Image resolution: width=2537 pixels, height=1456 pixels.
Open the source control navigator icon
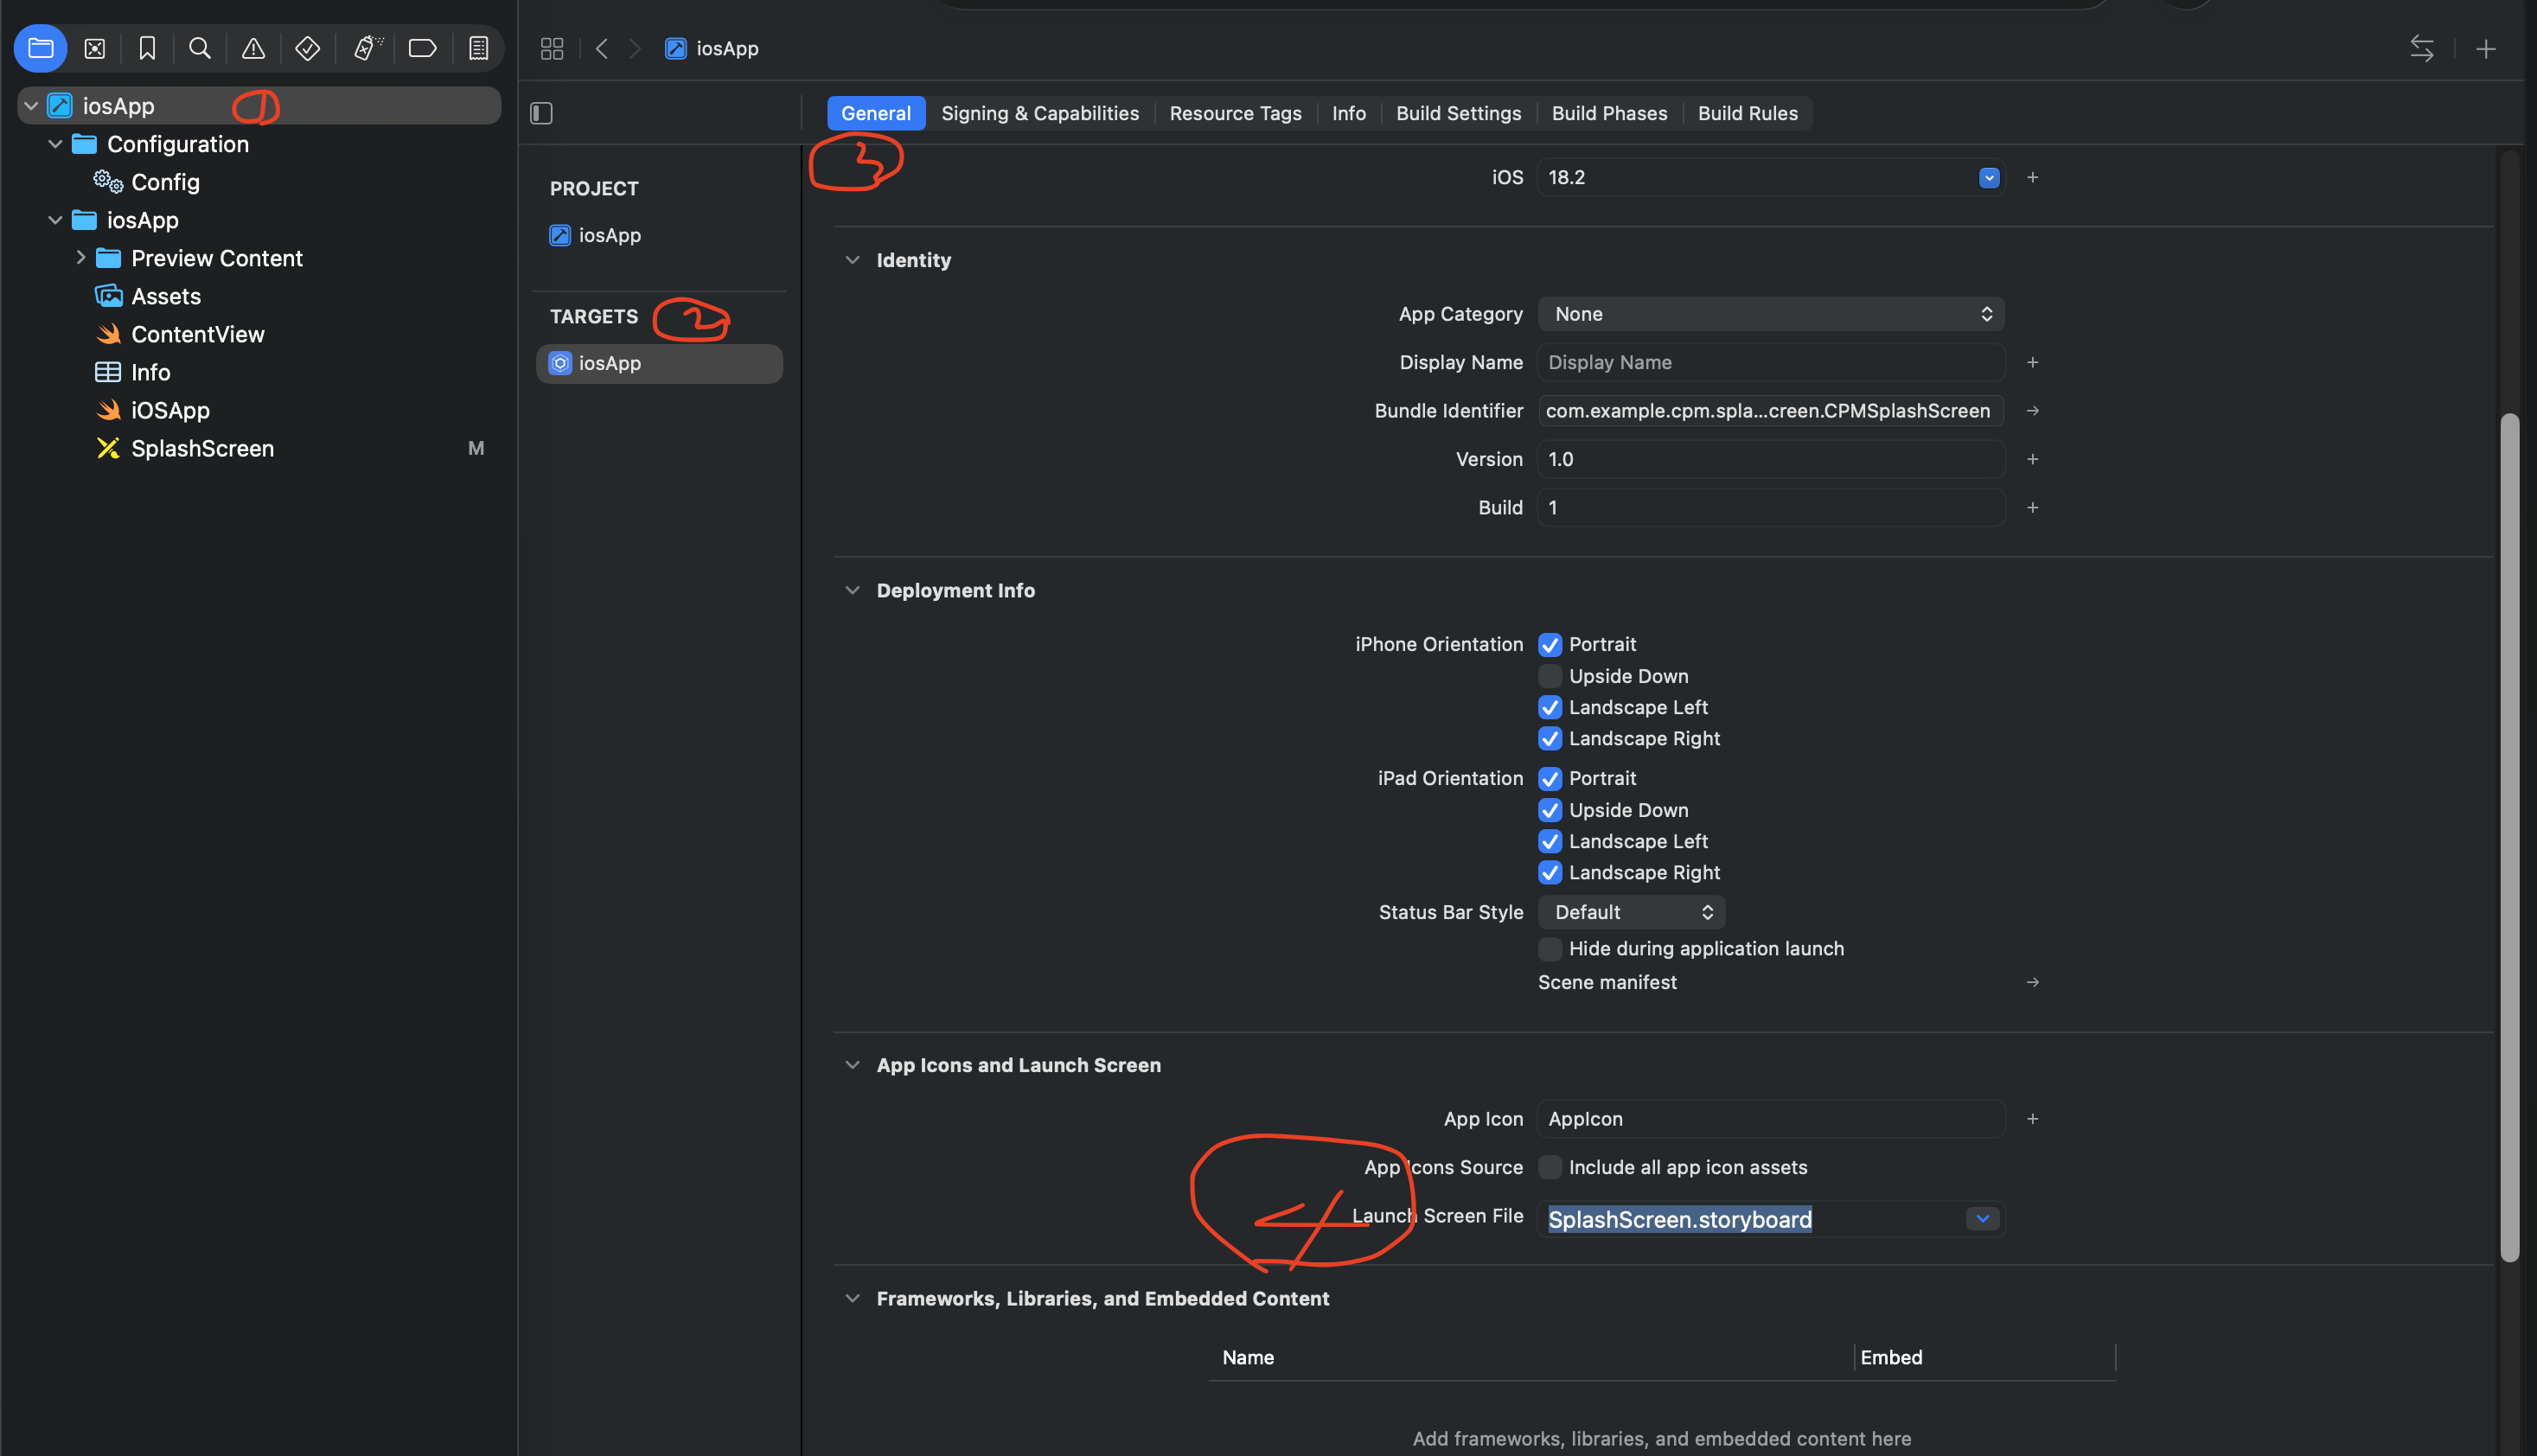(x=94, y=48)
